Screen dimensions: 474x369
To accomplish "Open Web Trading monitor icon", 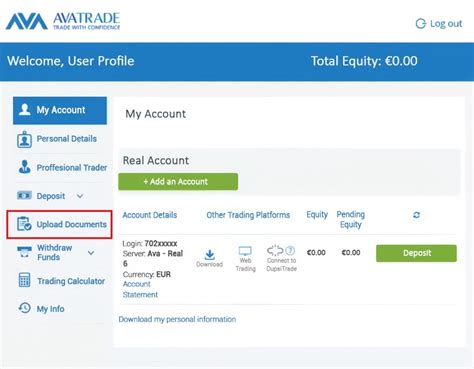I will 245,251.
